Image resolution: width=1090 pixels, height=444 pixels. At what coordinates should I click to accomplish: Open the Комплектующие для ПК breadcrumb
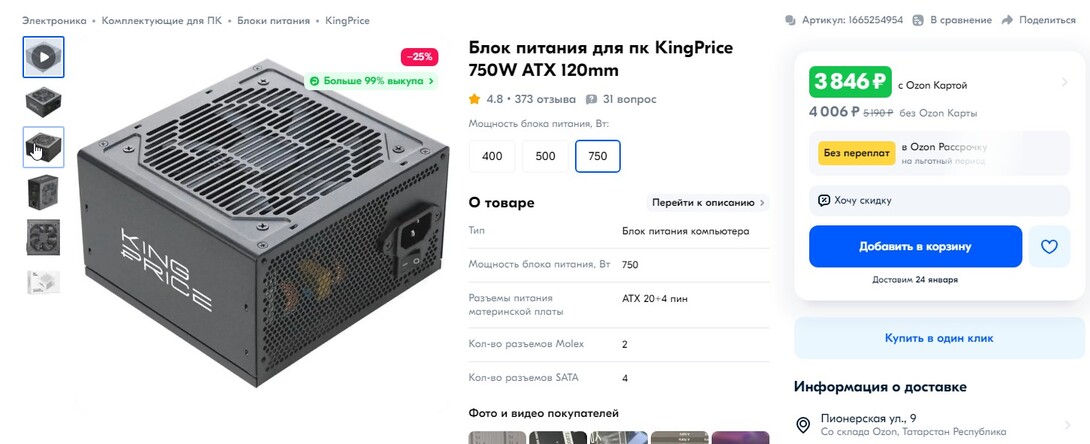click(x=162, y=21)
